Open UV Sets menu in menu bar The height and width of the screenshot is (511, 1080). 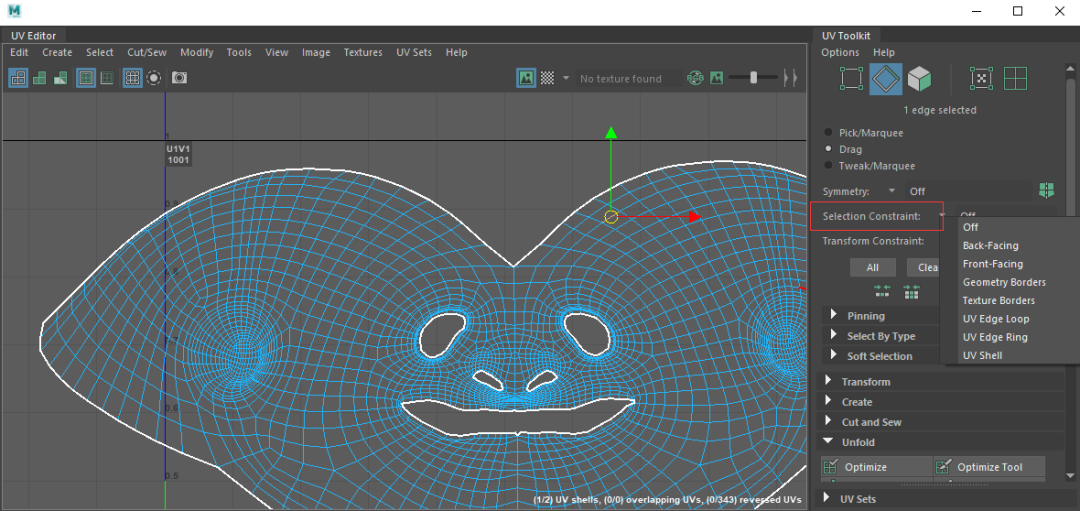point(414,52)
